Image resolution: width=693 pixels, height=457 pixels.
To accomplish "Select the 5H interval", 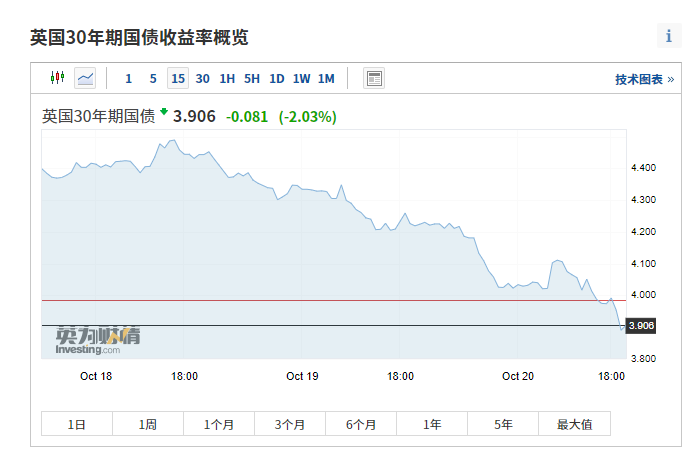I will [252, 79].
